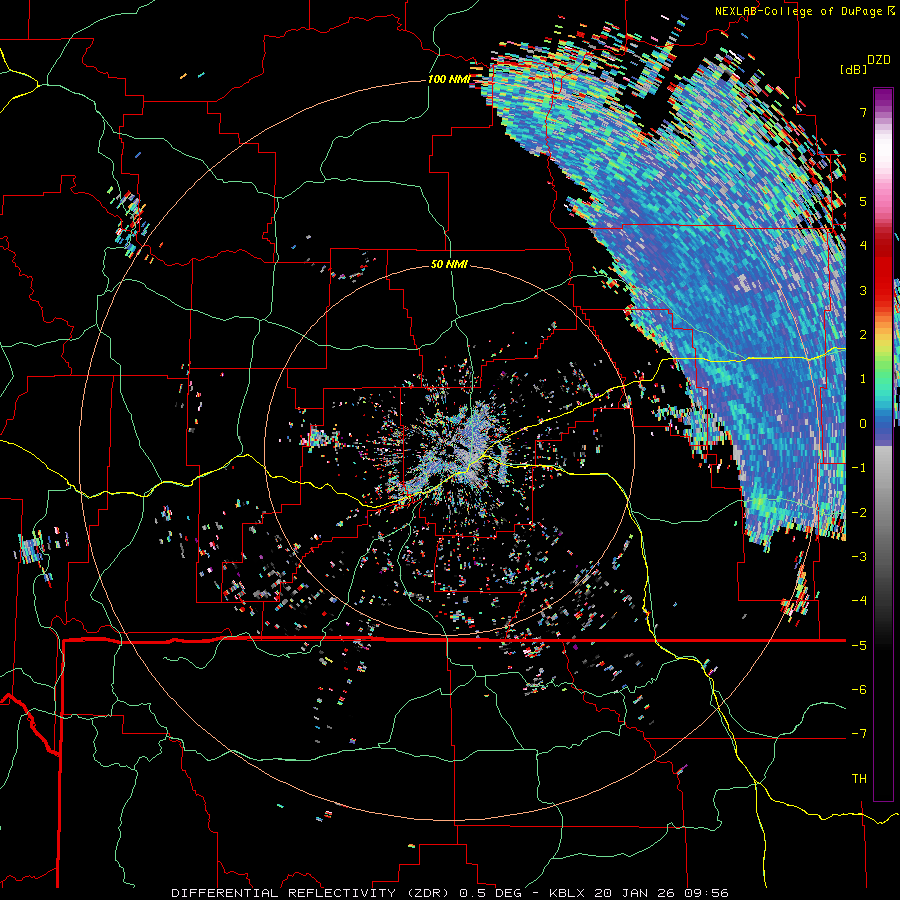This screenshot has width=900, height=900.
Task: Click the -4 value on the scale
Action: point(859,601)
